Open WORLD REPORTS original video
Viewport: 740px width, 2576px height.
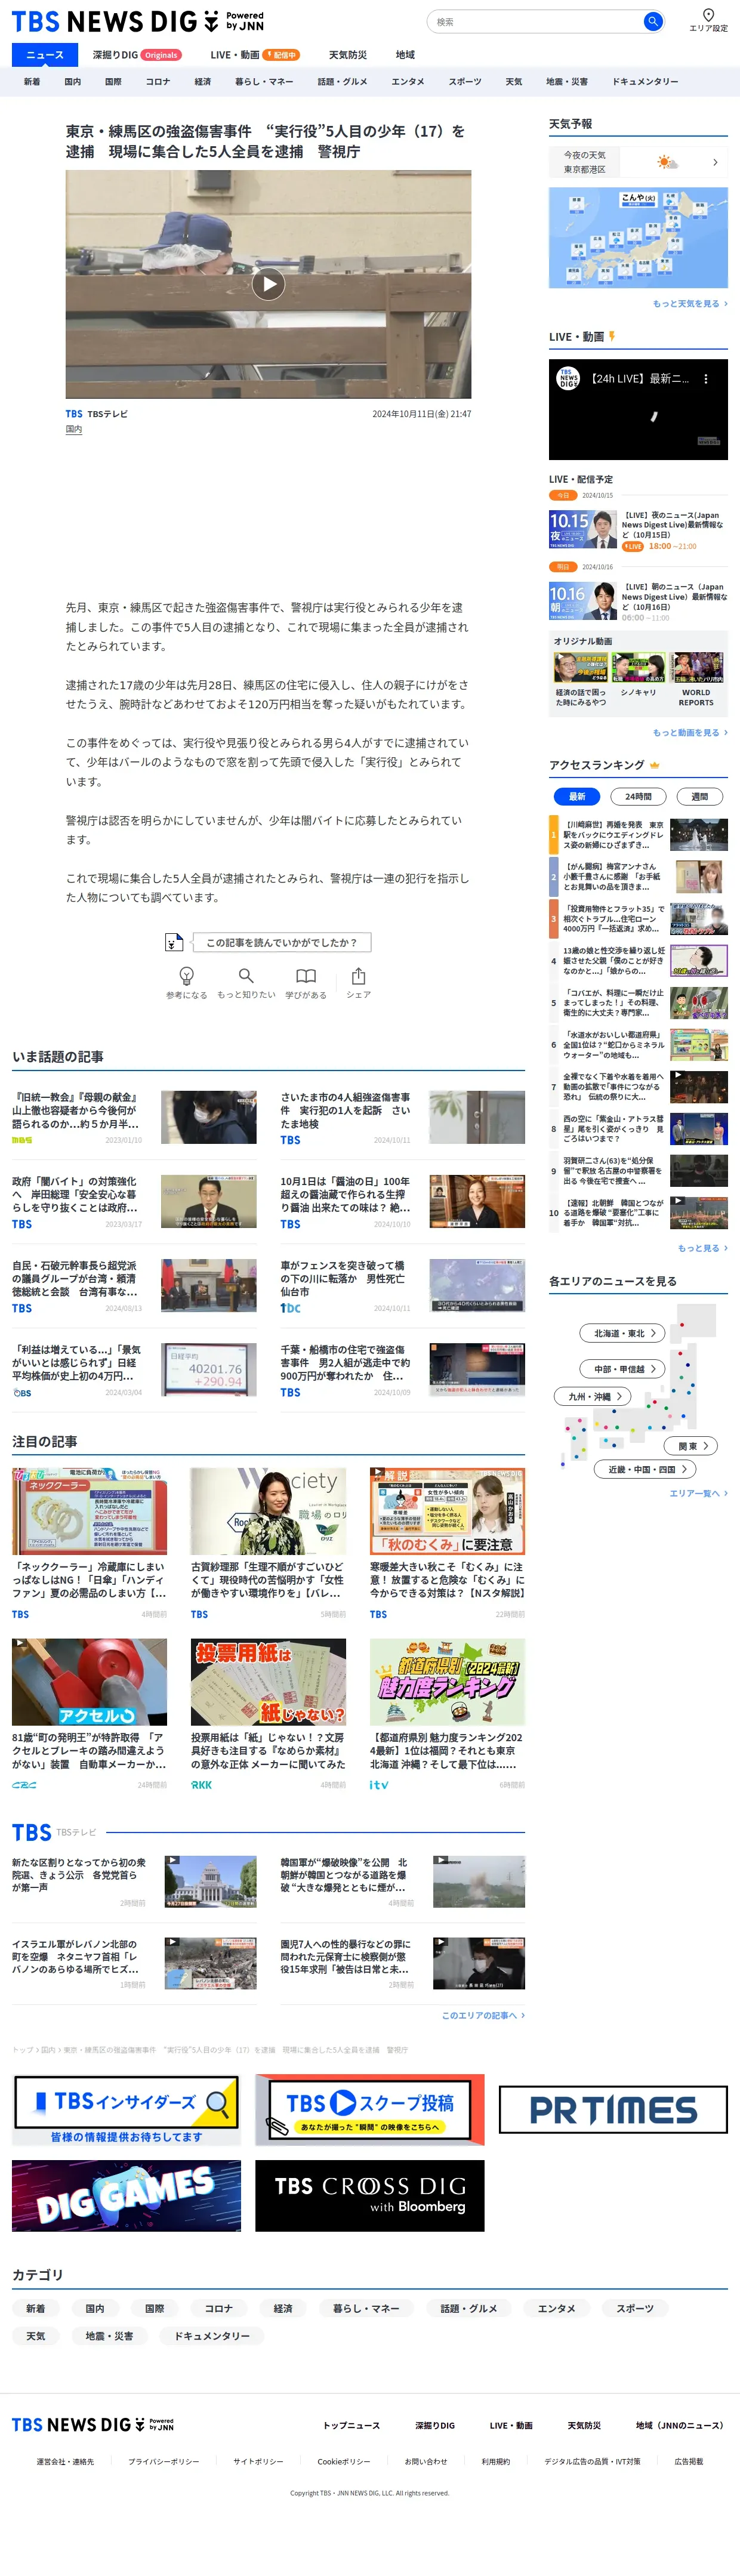696,680
